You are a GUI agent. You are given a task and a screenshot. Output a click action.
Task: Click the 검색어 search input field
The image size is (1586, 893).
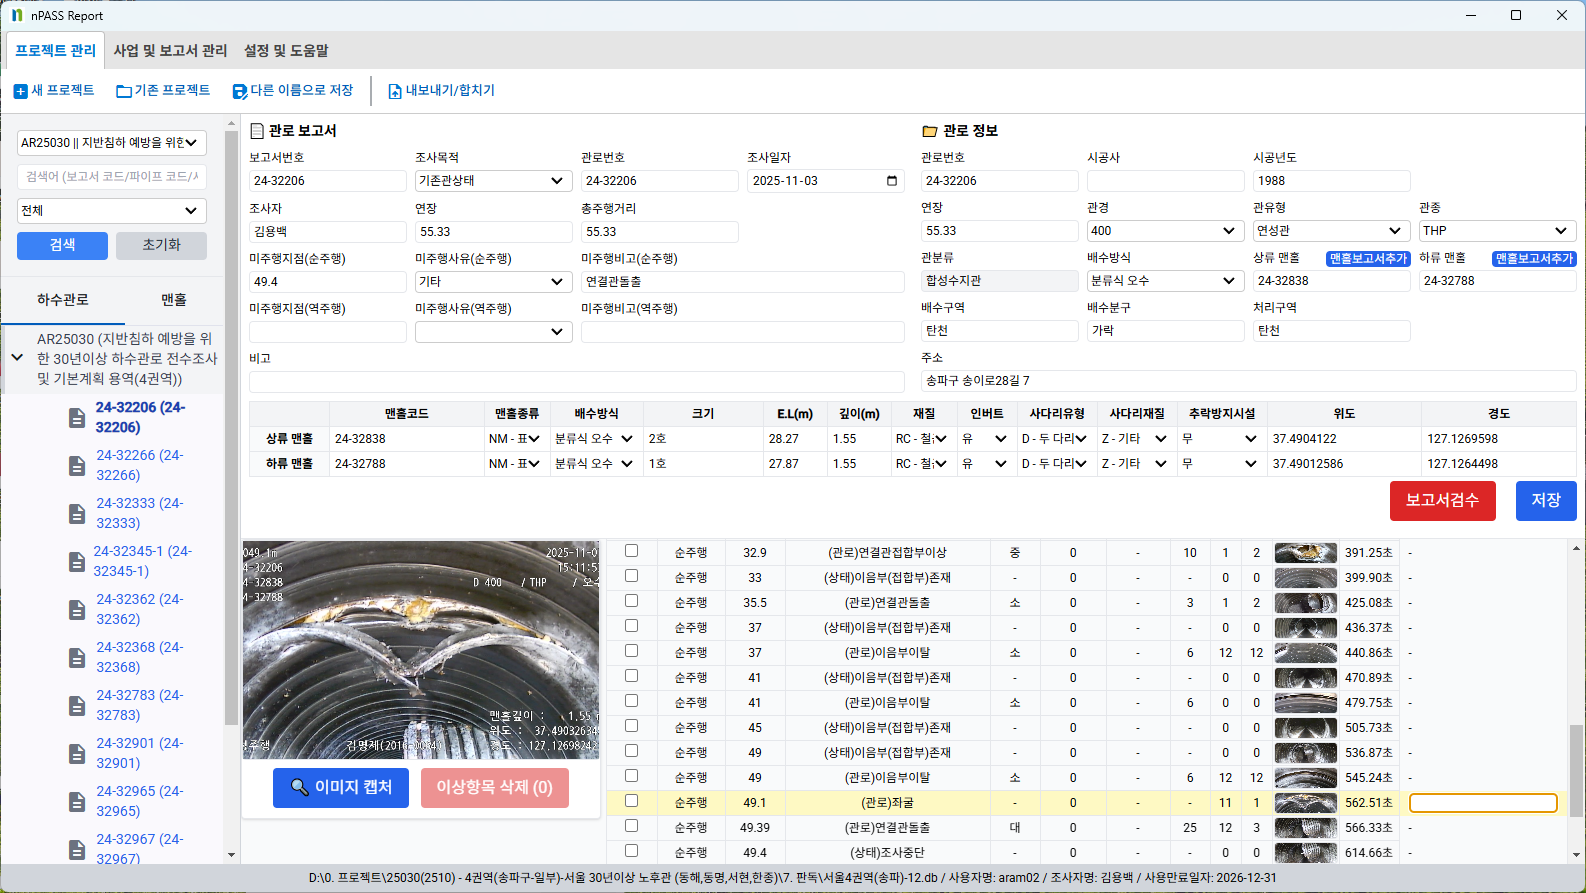[x=111, y=177]
